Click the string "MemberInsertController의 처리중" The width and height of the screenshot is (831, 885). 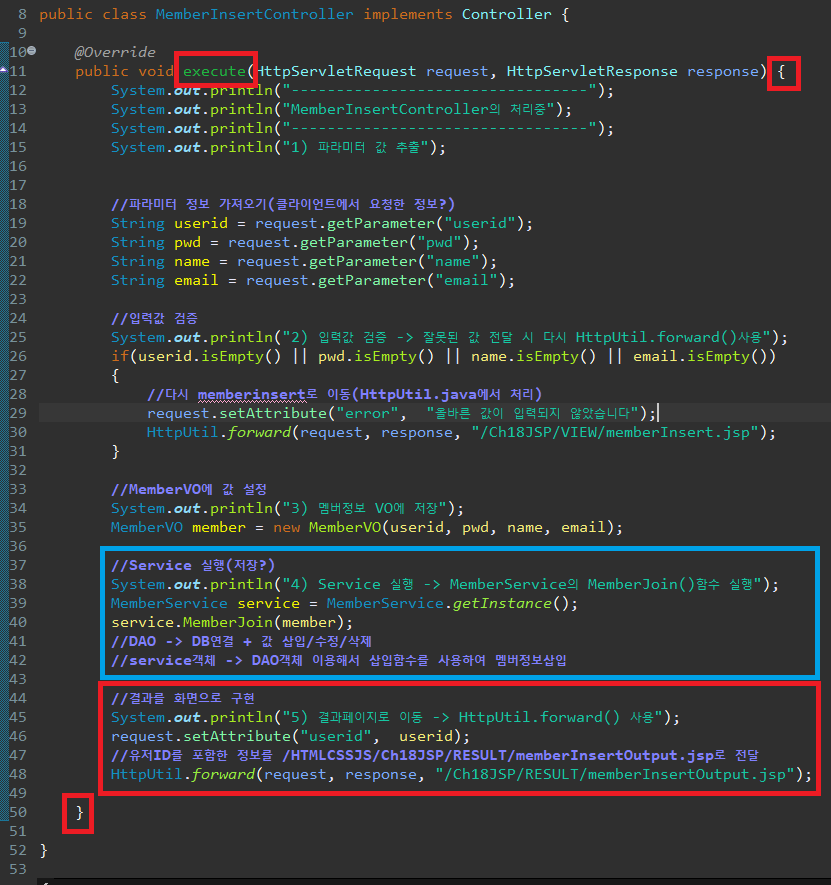point(418,109)
